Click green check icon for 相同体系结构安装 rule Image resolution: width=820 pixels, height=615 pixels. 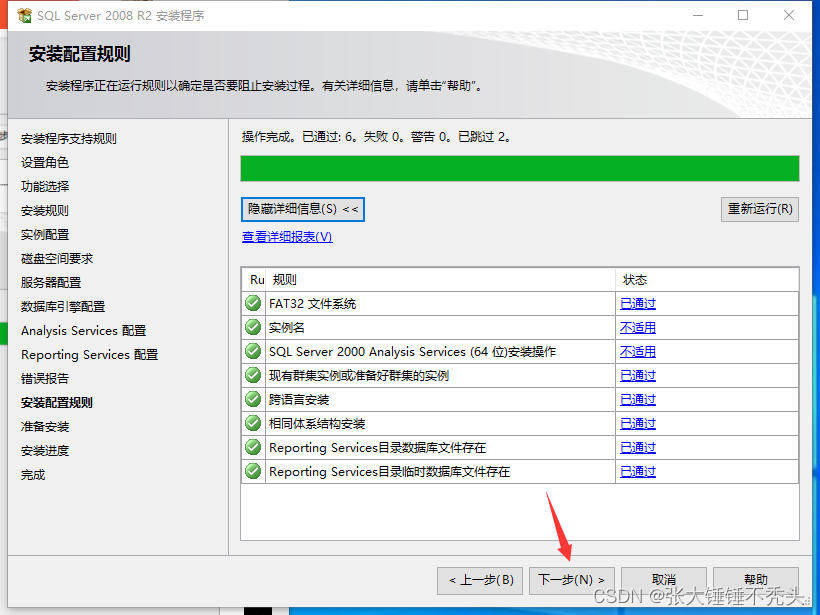[x=253, y=424]
